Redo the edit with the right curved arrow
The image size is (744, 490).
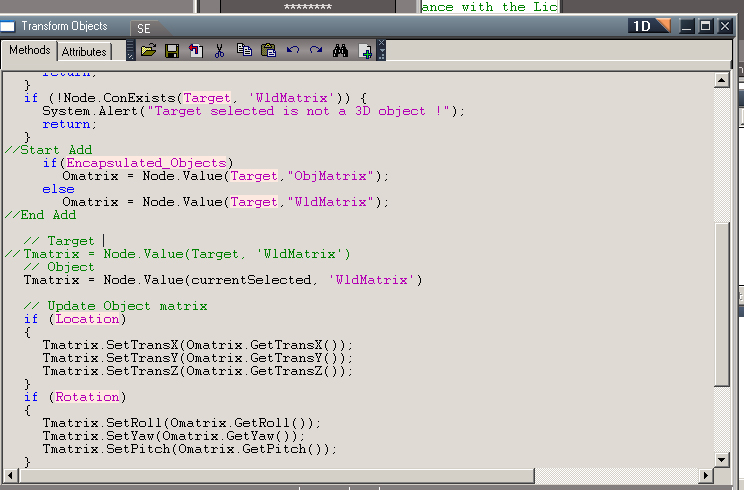pos(316,50)
